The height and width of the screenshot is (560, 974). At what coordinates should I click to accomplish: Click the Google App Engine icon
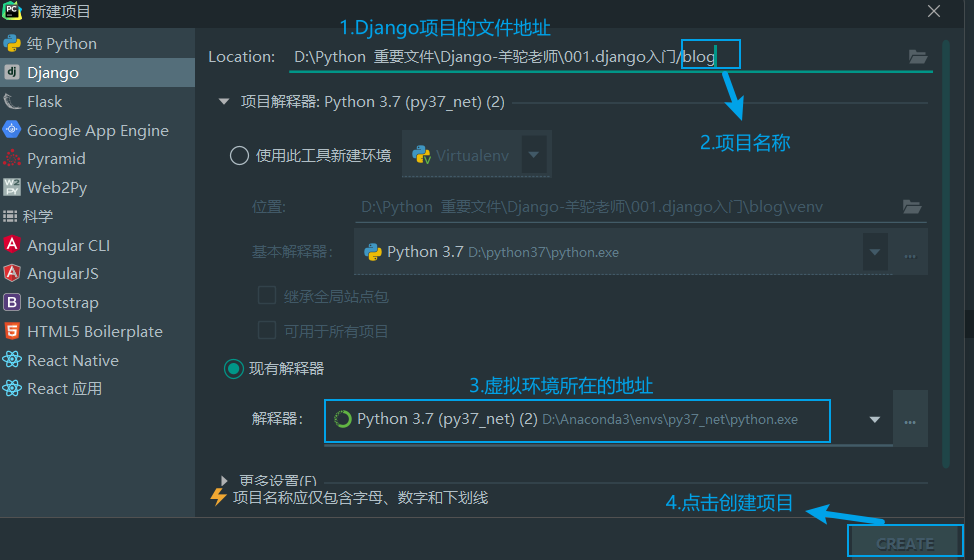(x=12, y=129)
